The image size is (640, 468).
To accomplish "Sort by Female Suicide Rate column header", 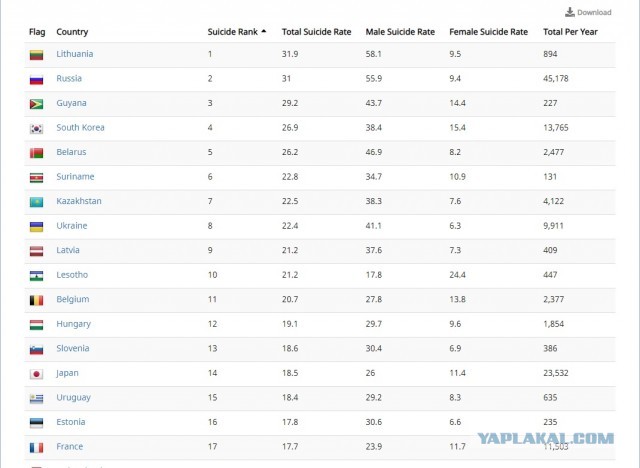I will (488, 32).
